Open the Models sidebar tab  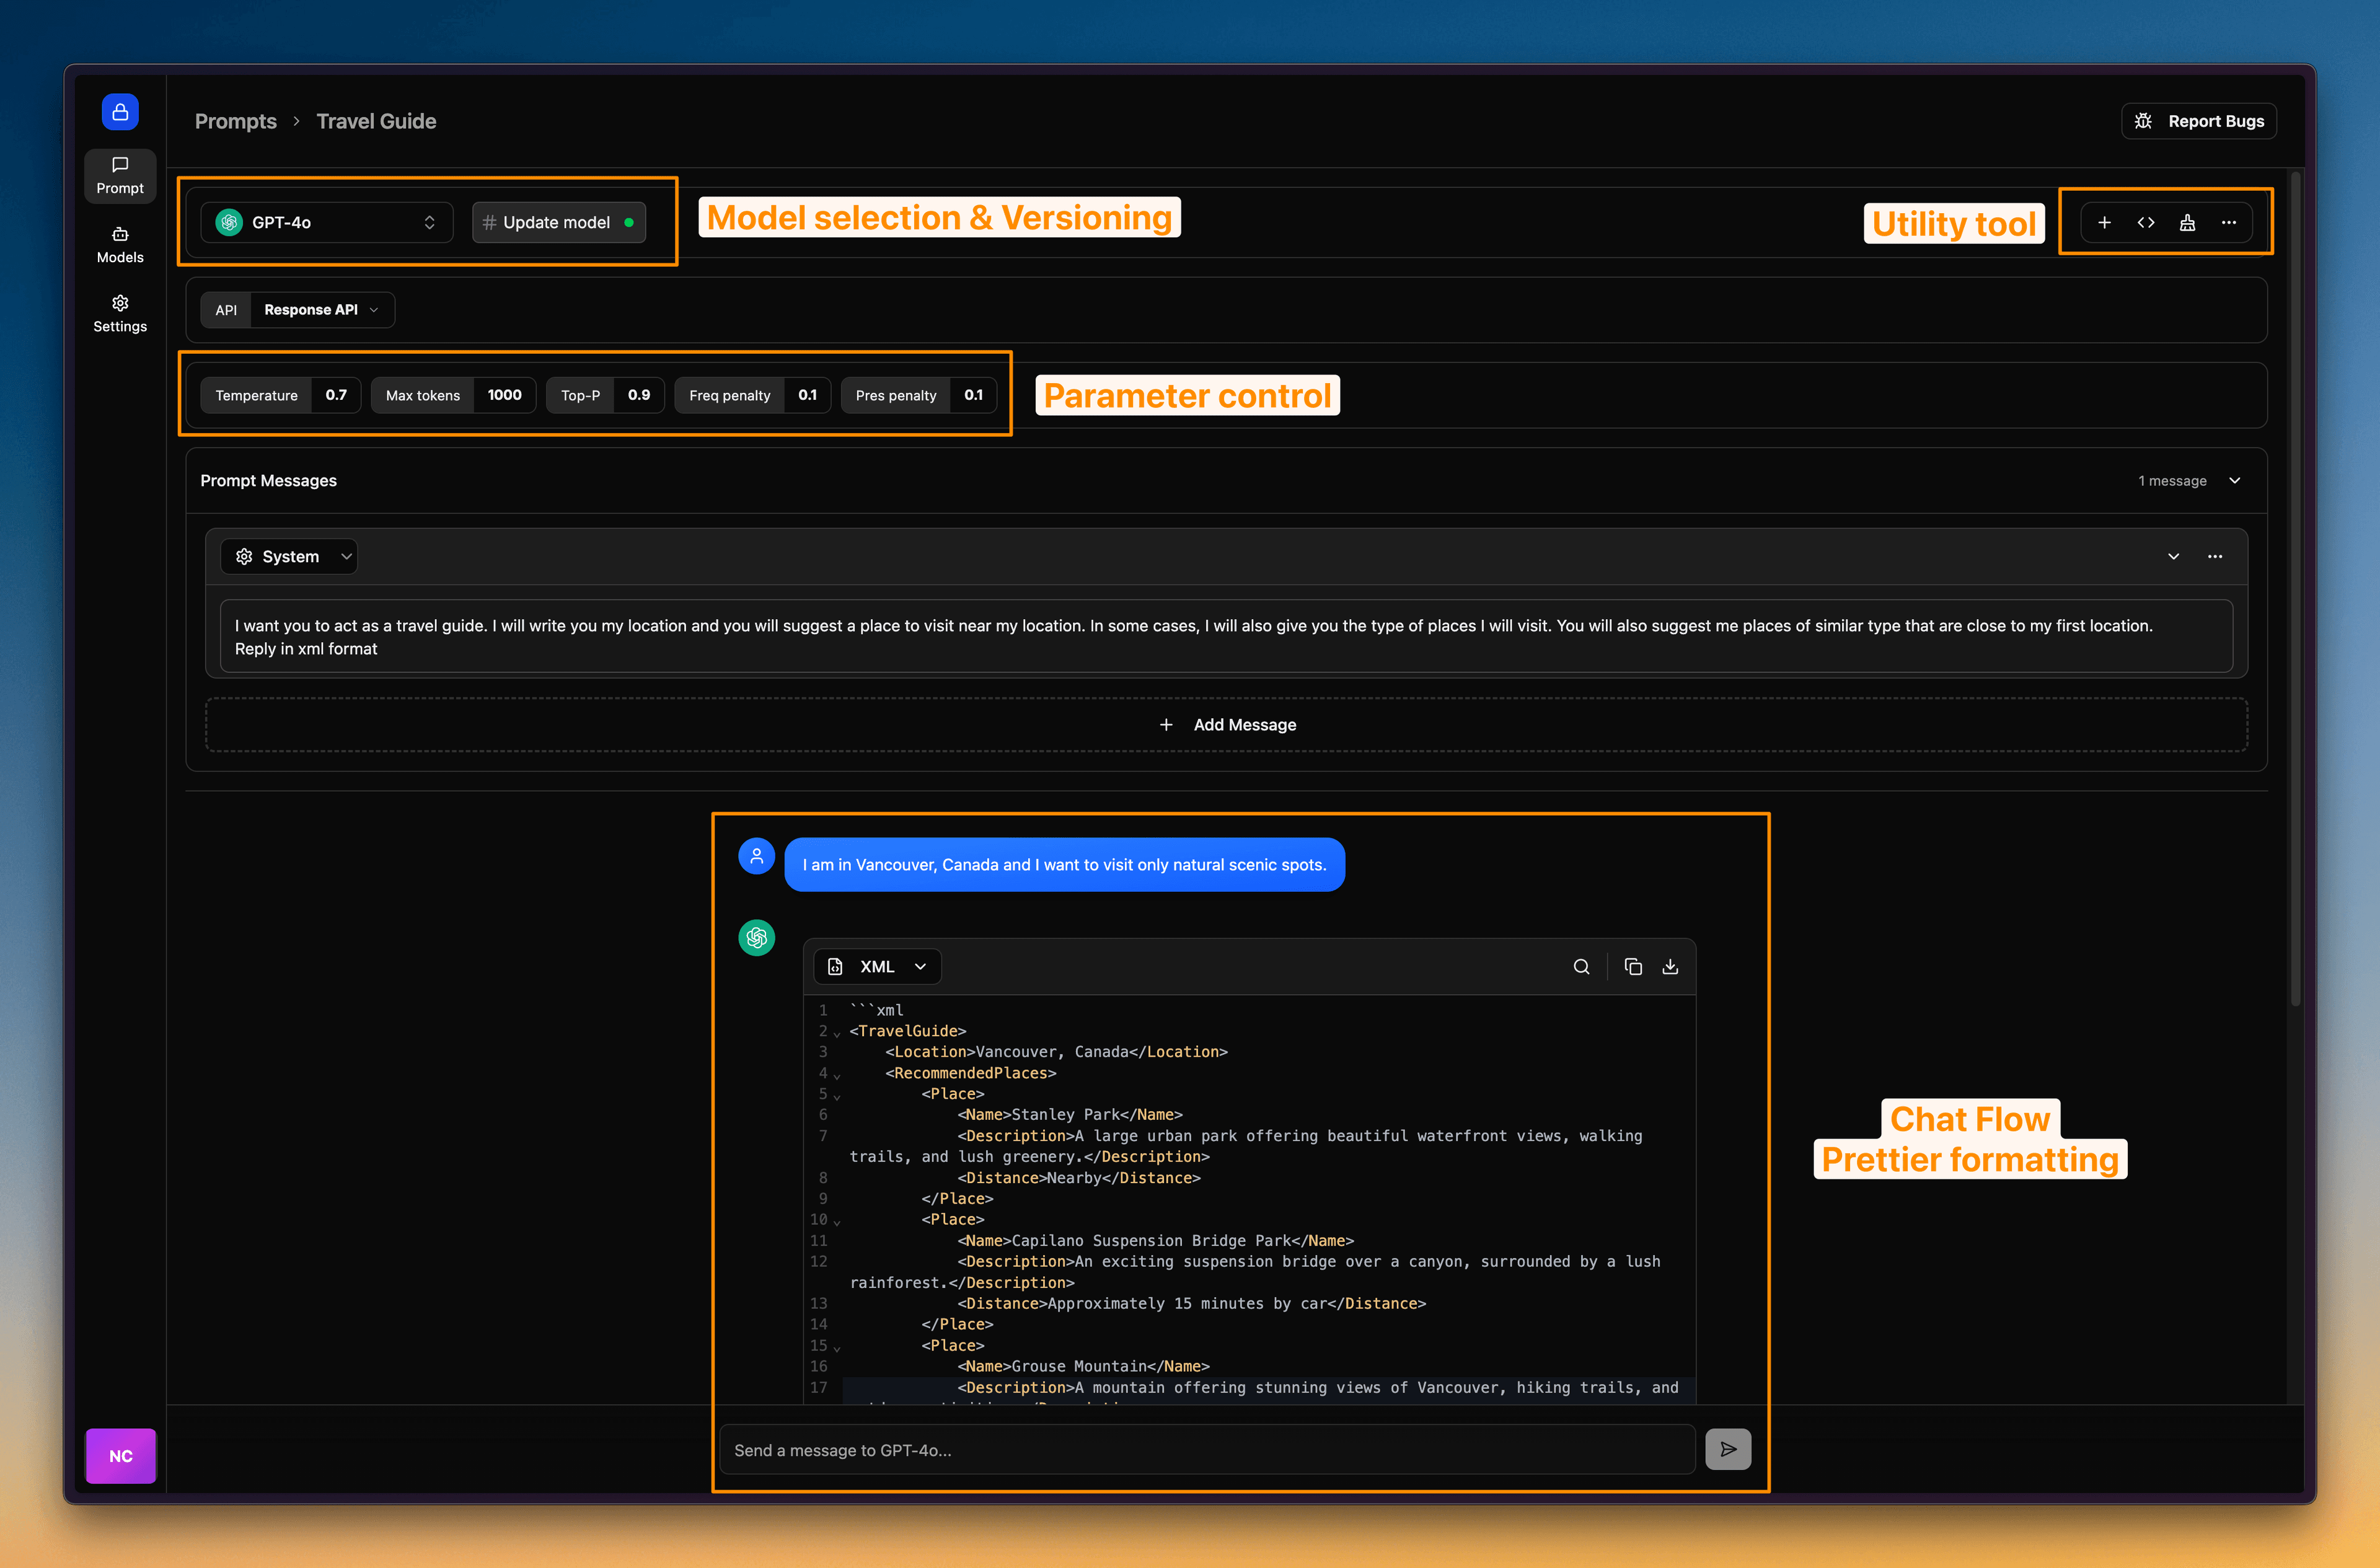(120, 245)
